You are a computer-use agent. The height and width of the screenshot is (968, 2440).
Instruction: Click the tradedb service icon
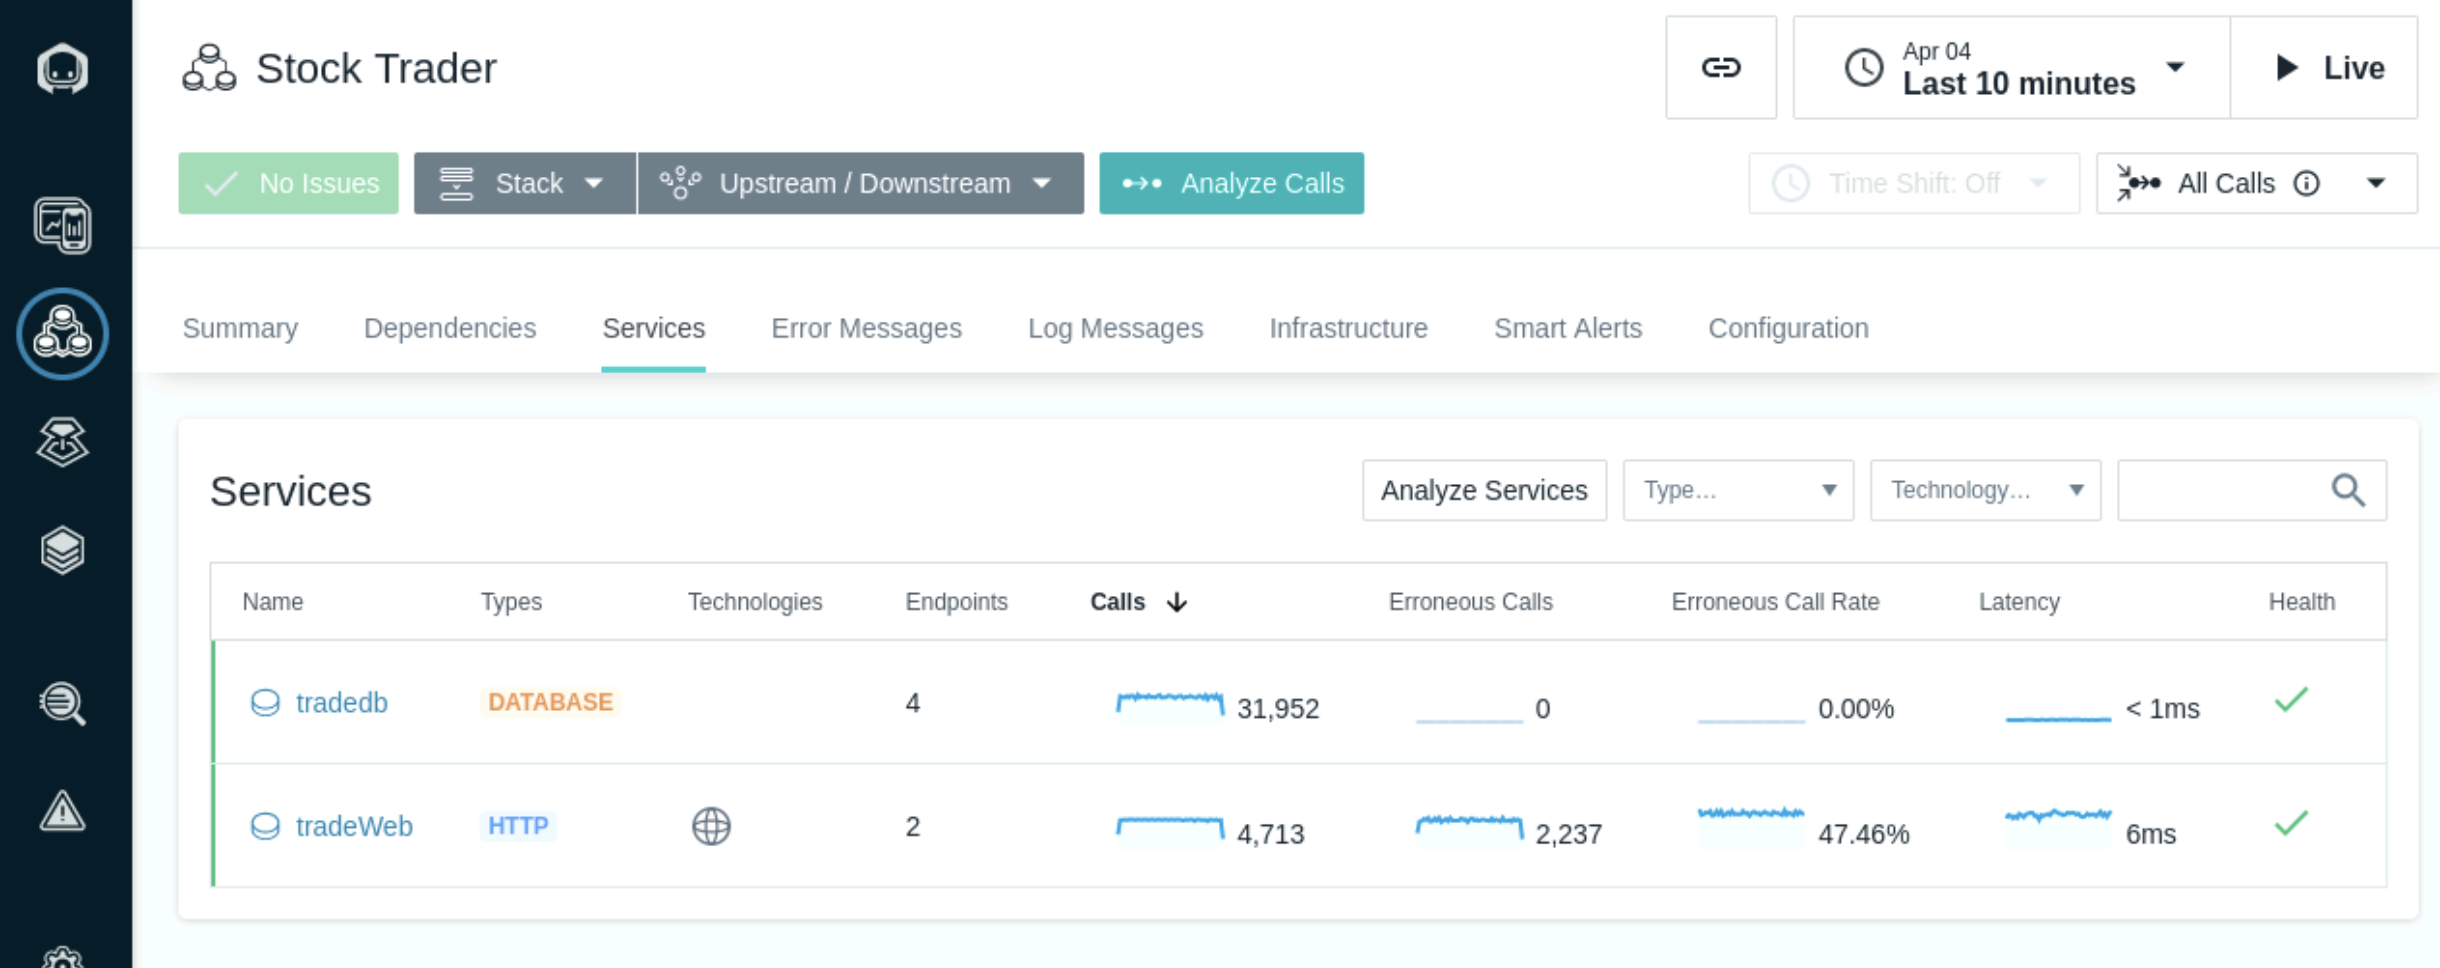tap(265, 703)
